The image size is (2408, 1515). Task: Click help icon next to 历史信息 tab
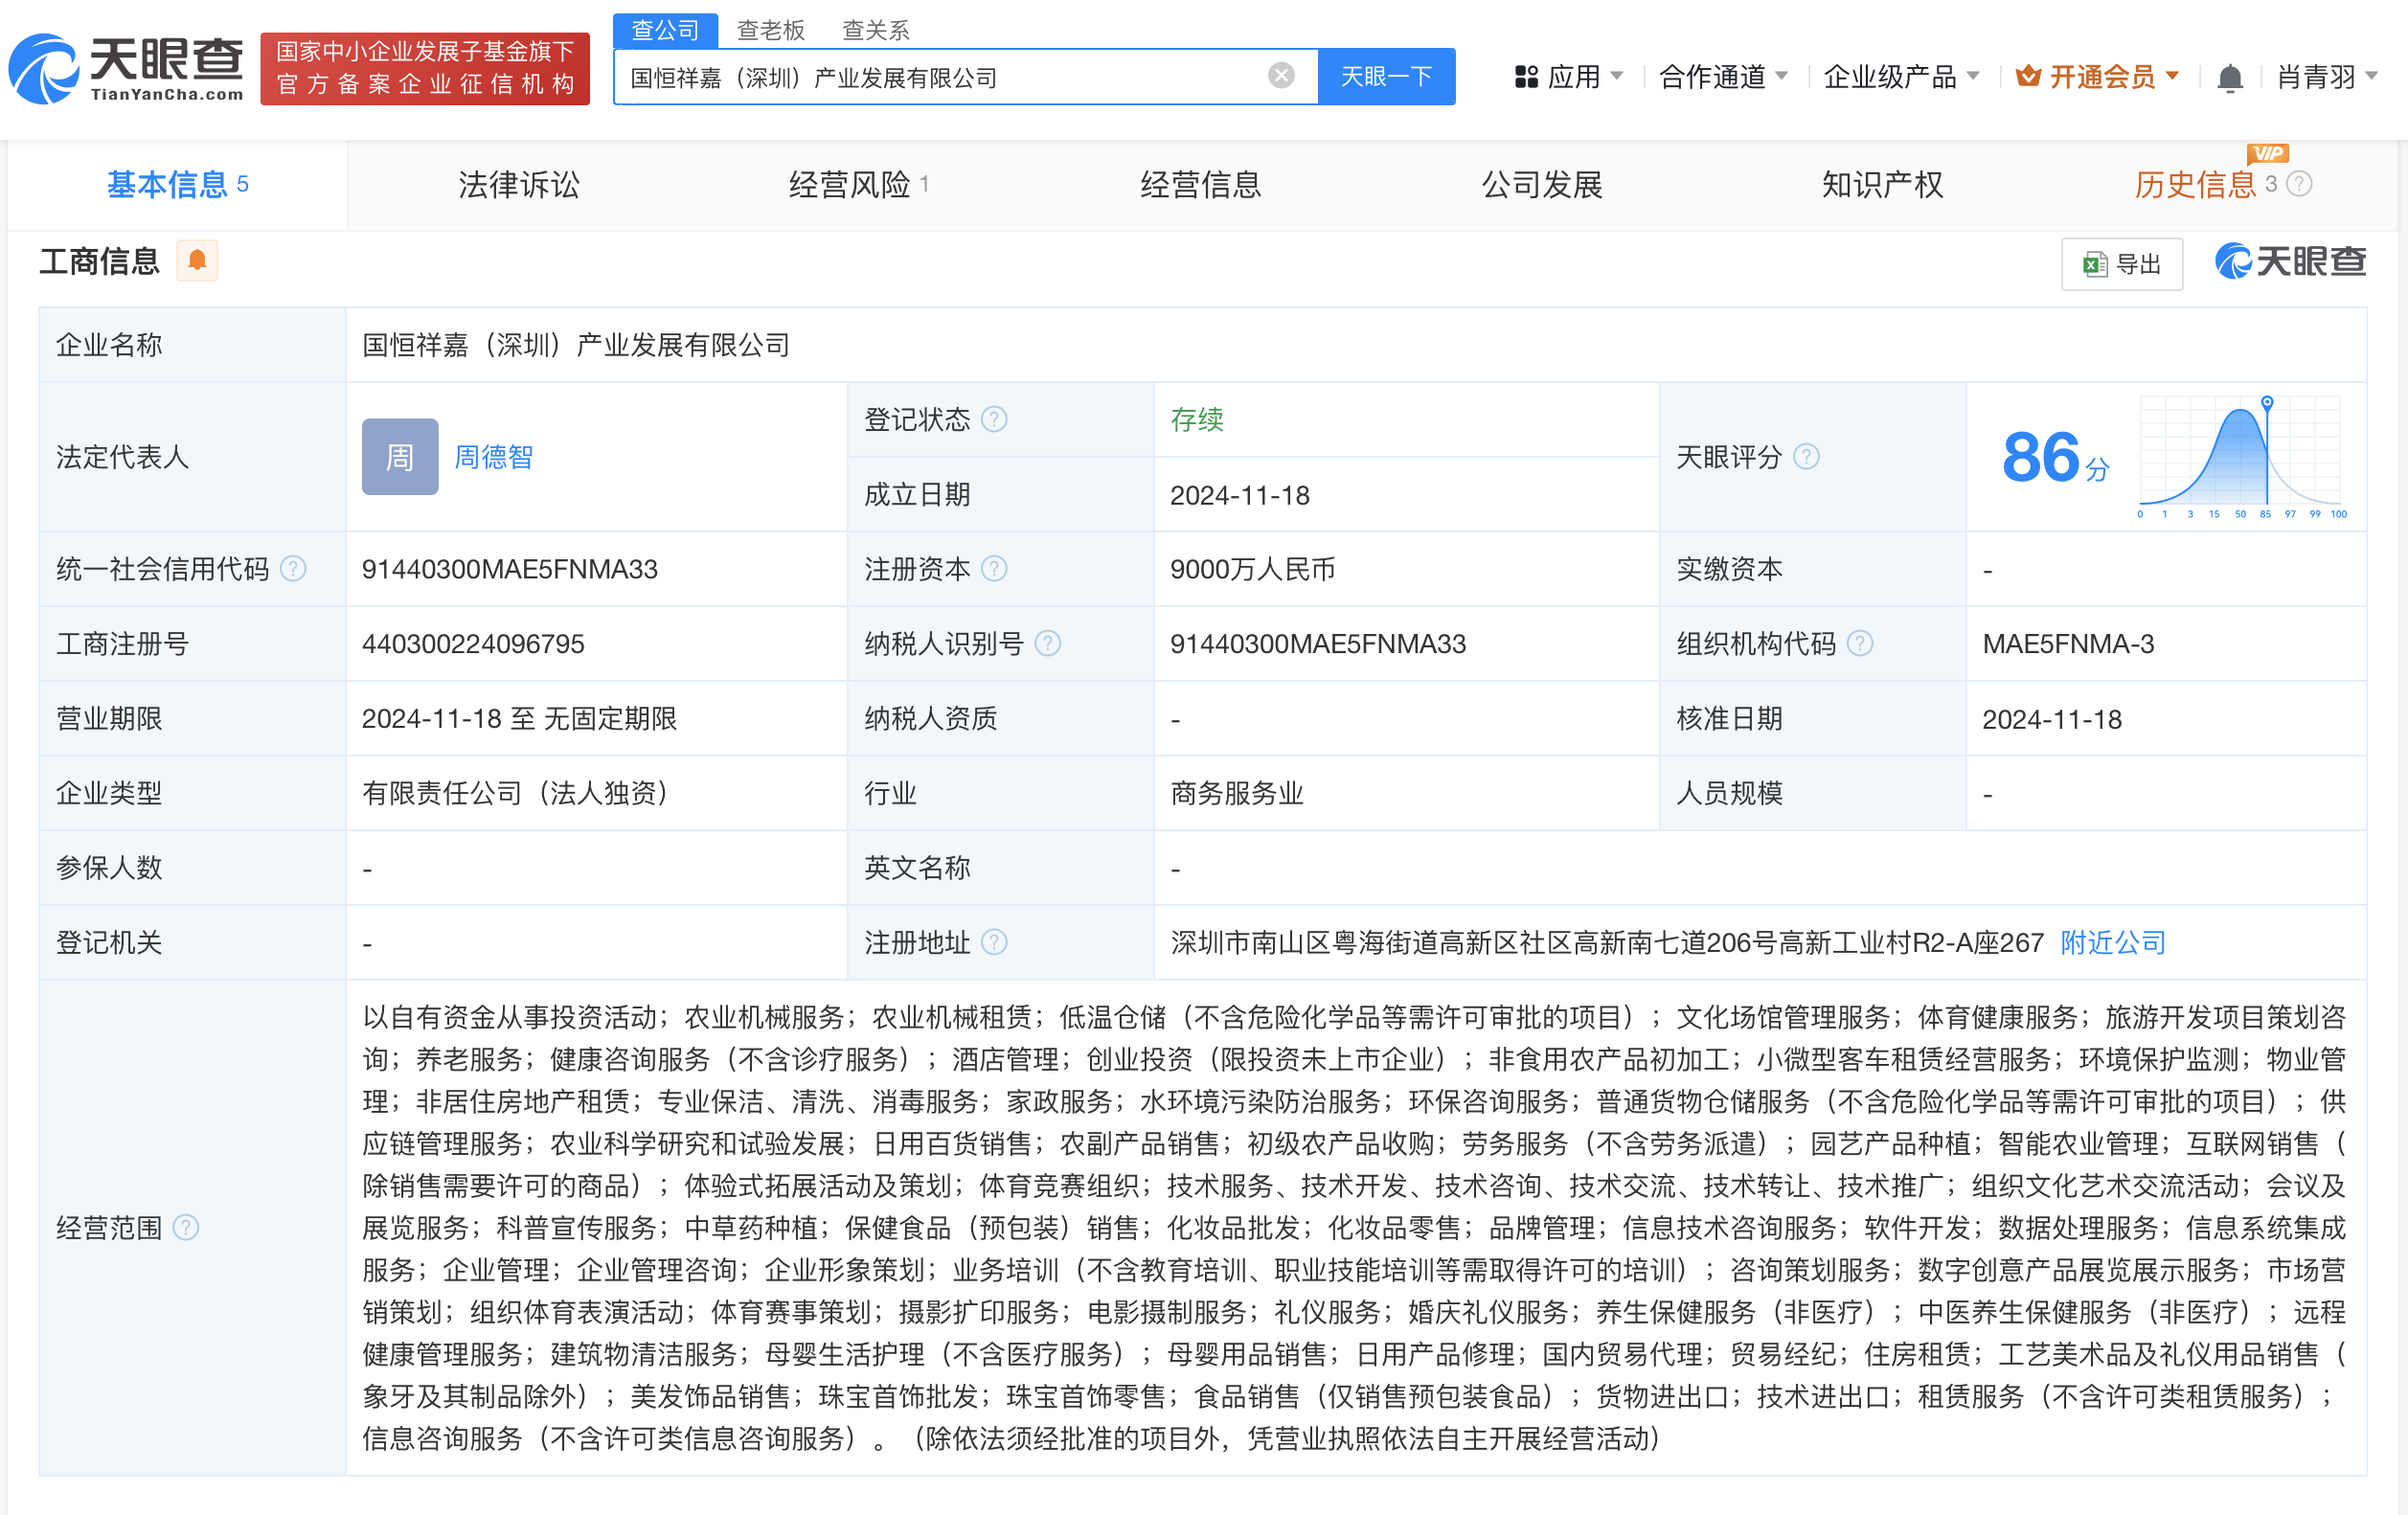(x=2299, y=184)
